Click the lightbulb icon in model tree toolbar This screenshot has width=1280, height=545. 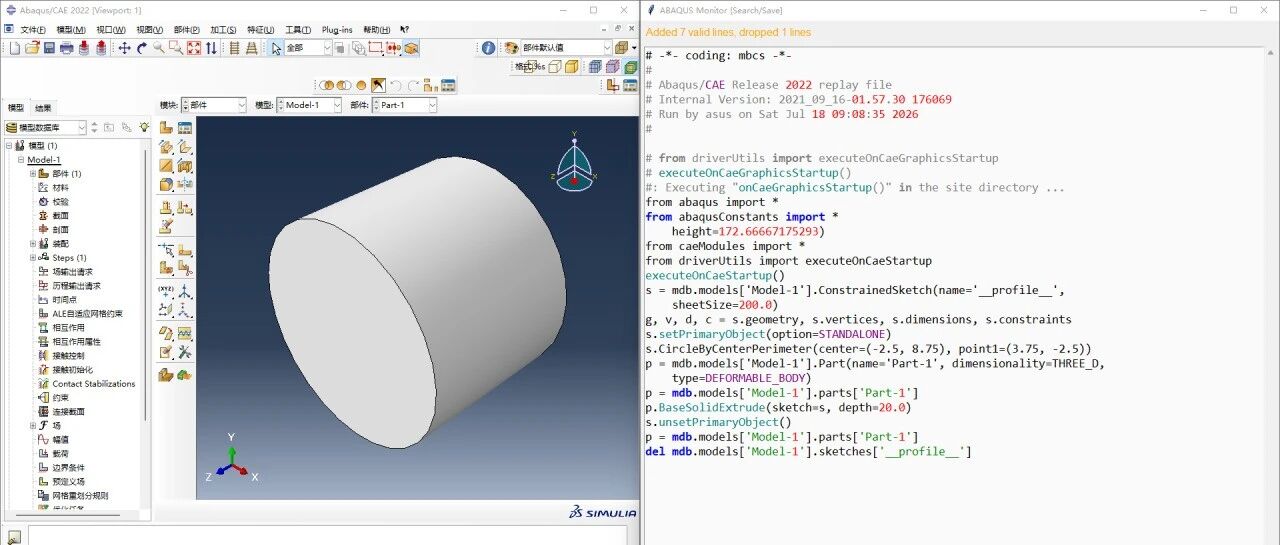point(145,128)
